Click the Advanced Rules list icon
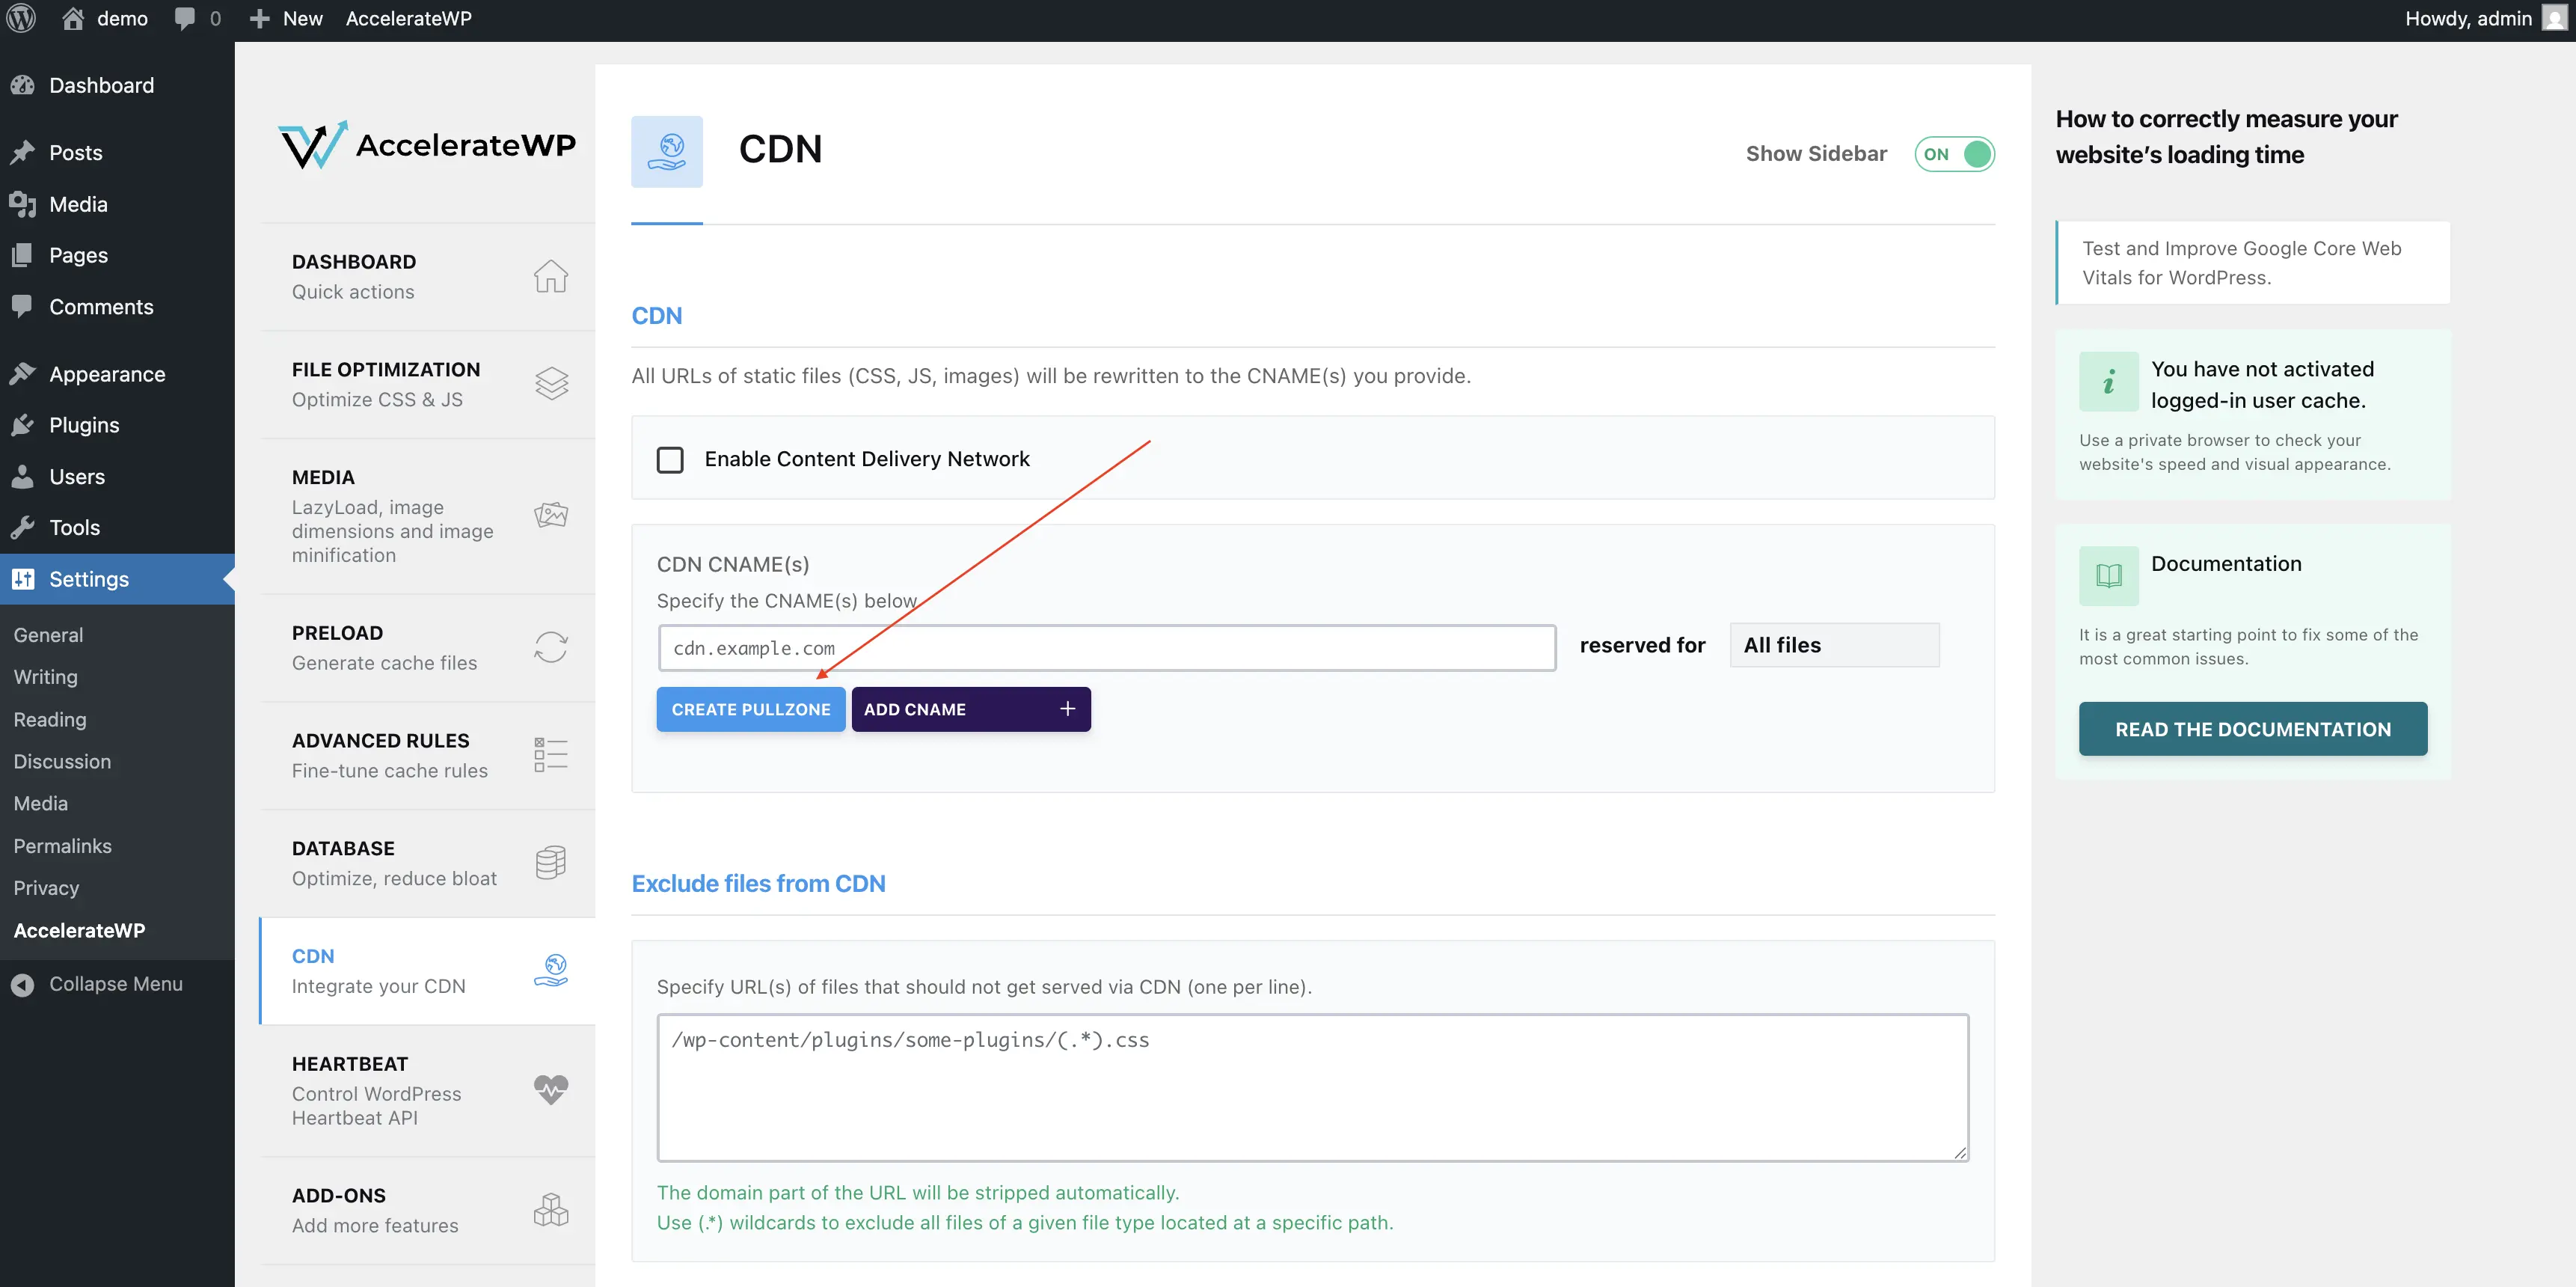Screen dimensions: 2576x1287 [550, 754]
